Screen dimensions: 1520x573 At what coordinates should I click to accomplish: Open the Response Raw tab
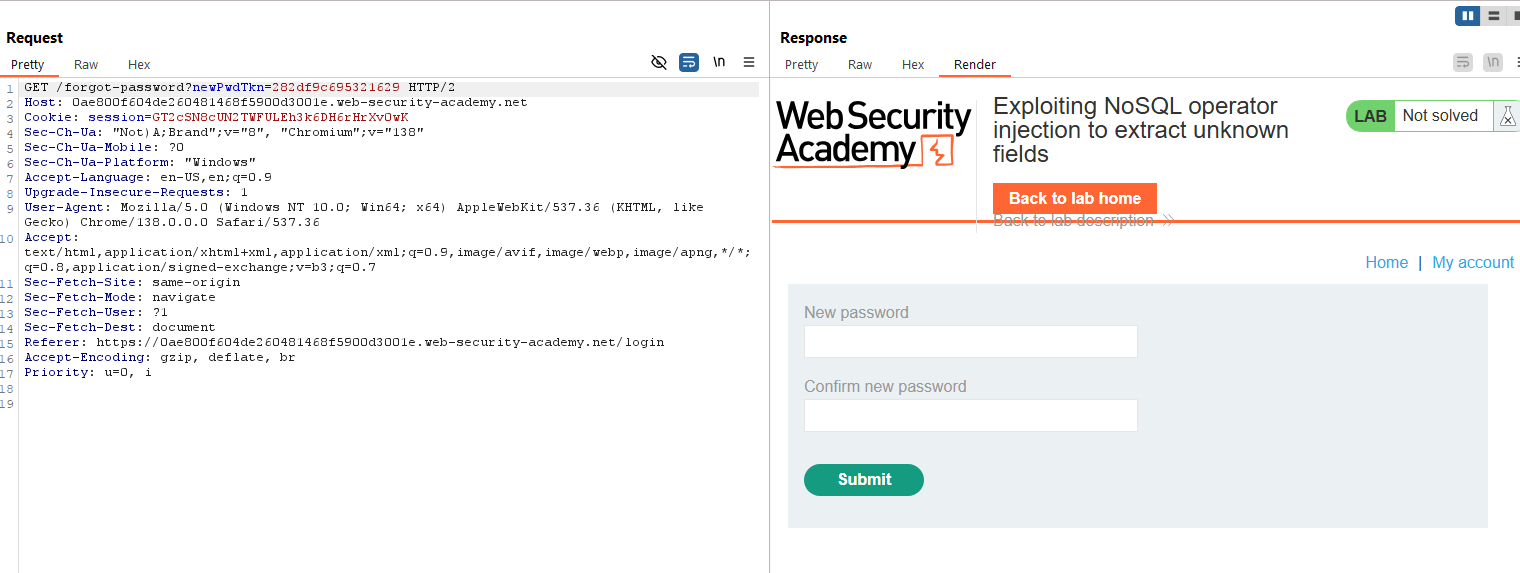coord(860,64)
